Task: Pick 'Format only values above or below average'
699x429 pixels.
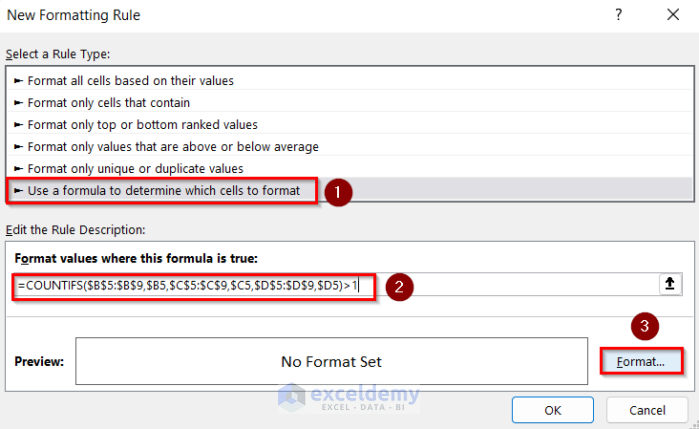Action: (x=173, y=146)
